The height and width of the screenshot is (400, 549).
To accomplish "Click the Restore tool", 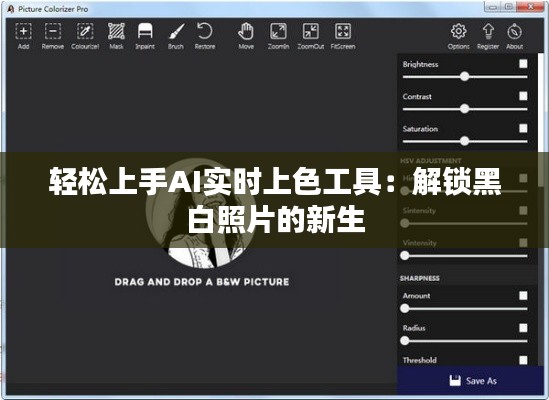I will coord(205,35).
